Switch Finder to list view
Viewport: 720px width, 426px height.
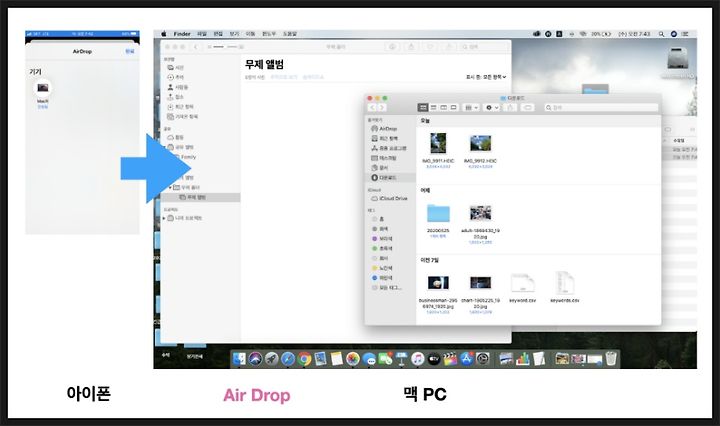(433, 107)
